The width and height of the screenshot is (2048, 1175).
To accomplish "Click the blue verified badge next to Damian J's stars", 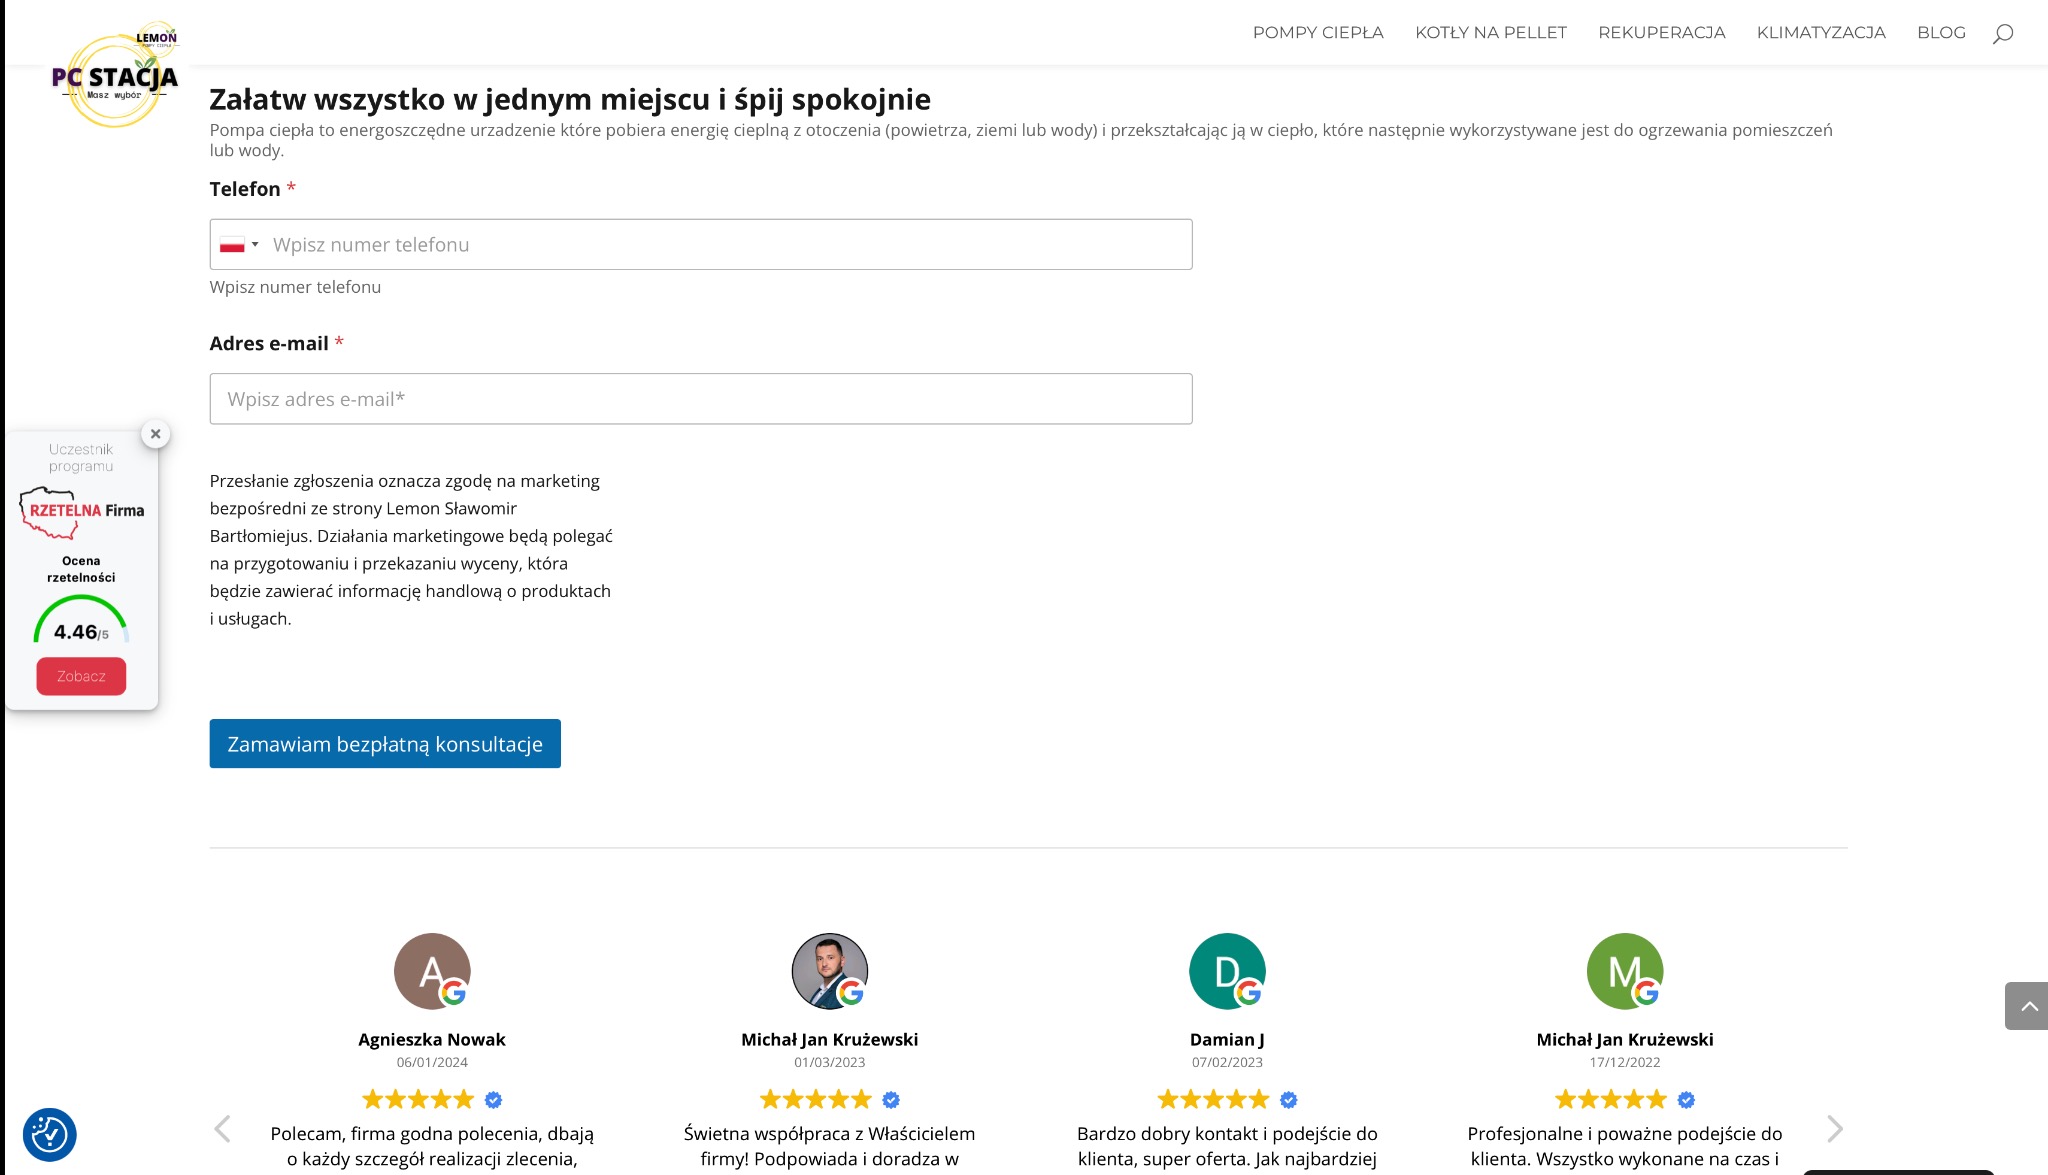I will pyautogui.click(x=1288, y=1099).
